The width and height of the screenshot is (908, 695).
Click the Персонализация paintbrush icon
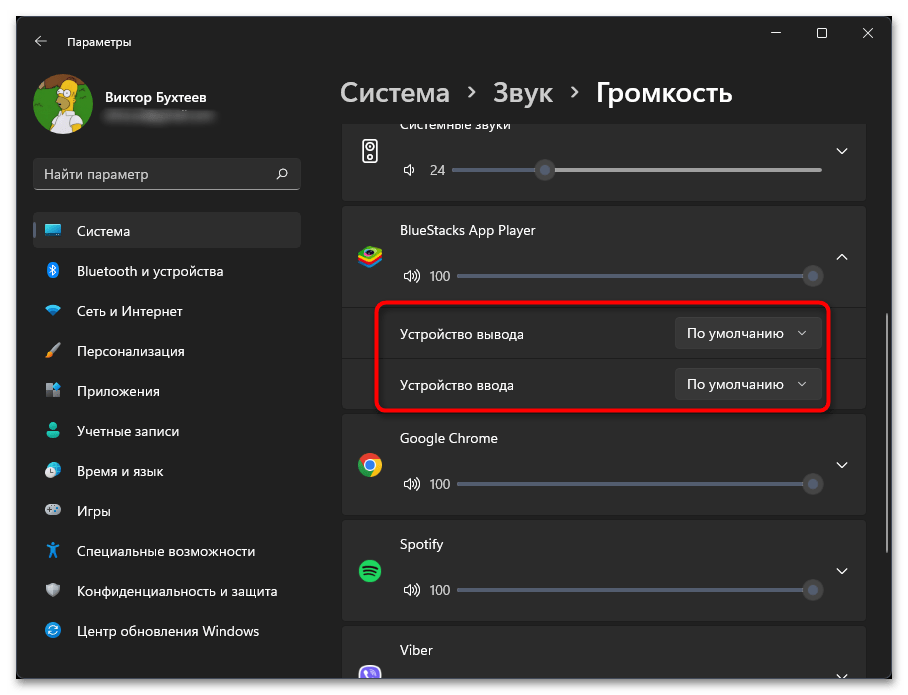(x=53, y=350)
